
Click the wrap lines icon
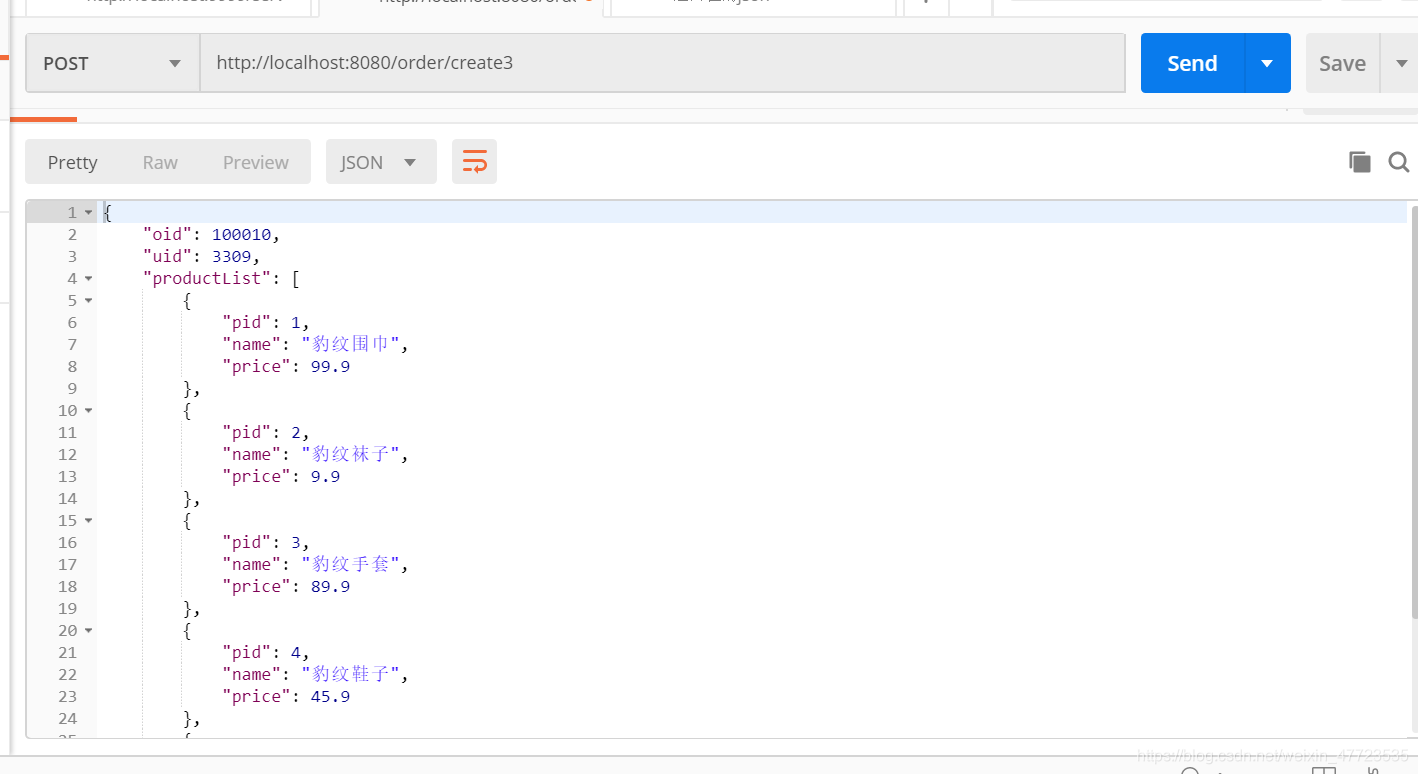[474, 162]
